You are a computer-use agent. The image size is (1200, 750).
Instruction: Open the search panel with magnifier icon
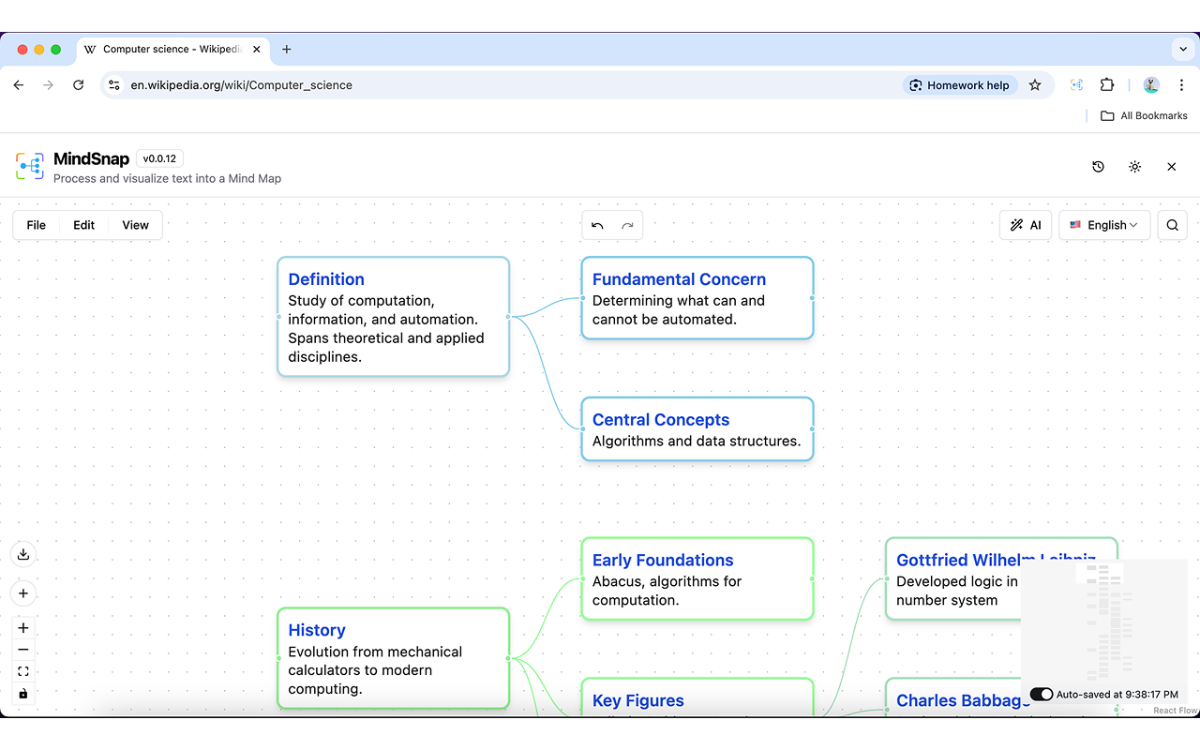tap(1172, 225)
